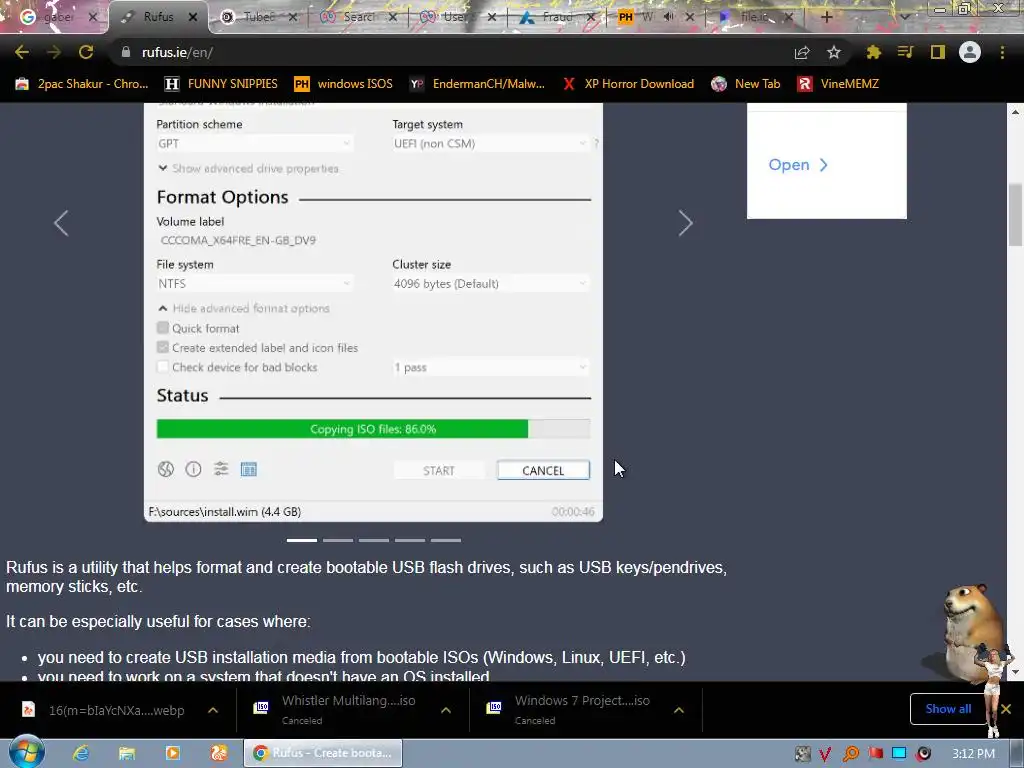Screen dimensions: 1024x768
Task: Open the bad blocks 1 pass dropdown
Action: (x=490, y=367)
